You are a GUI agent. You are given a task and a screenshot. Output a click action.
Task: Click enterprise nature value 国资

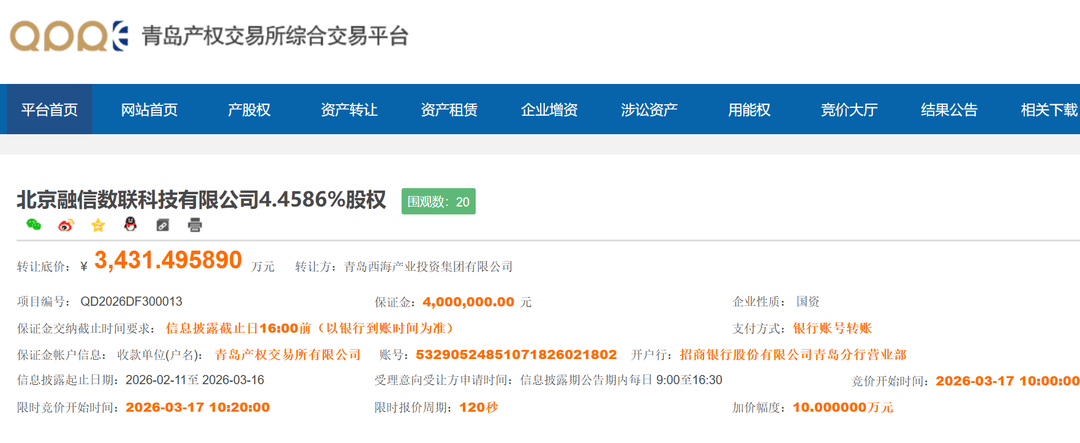coord(808,302)
